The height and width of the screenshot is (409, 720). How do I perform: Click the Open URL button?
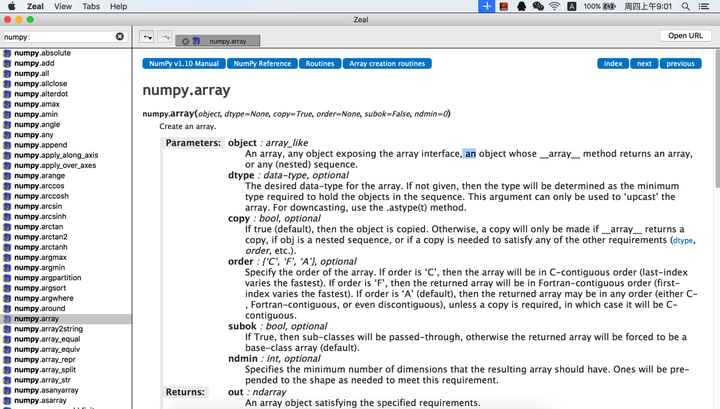tap(685, 35)
